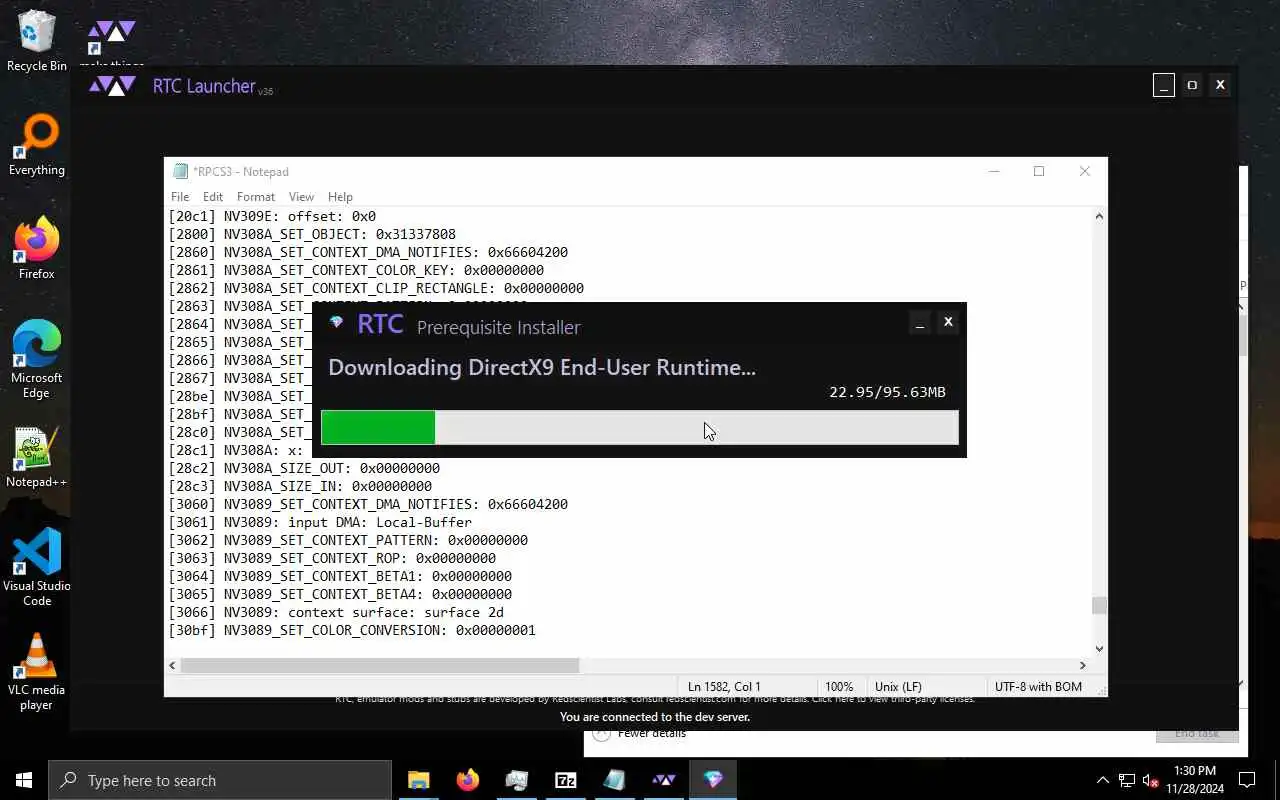Minimize the RTC Prerequisite Installer

(x=920, y=322)
